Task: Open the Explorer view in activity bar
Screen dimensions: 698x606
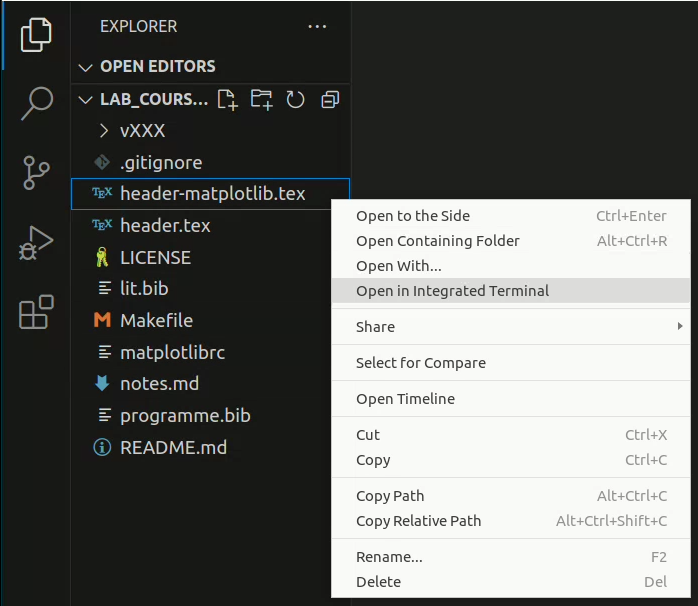Action: [x=36, y=35]
